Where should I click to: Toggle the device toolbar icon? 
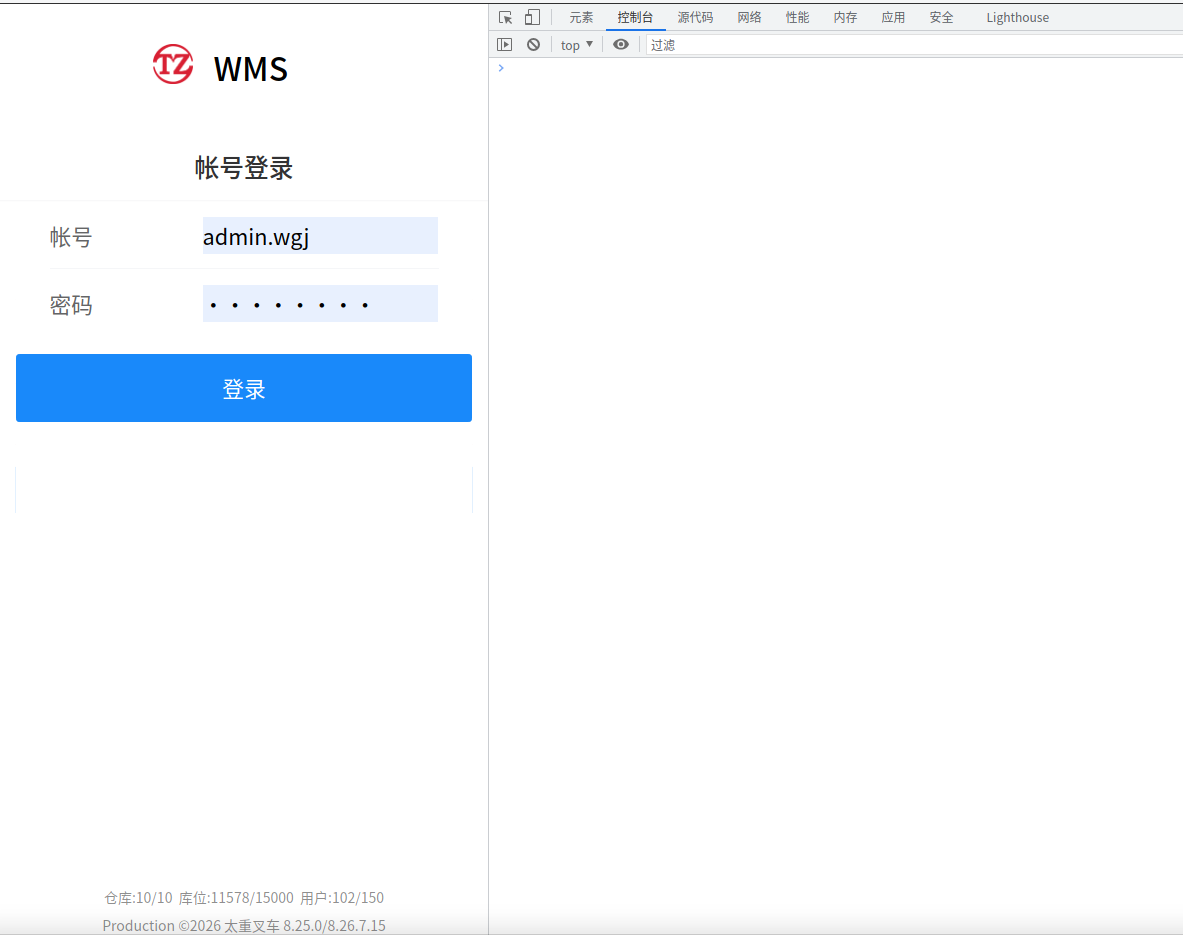[533, 17]
